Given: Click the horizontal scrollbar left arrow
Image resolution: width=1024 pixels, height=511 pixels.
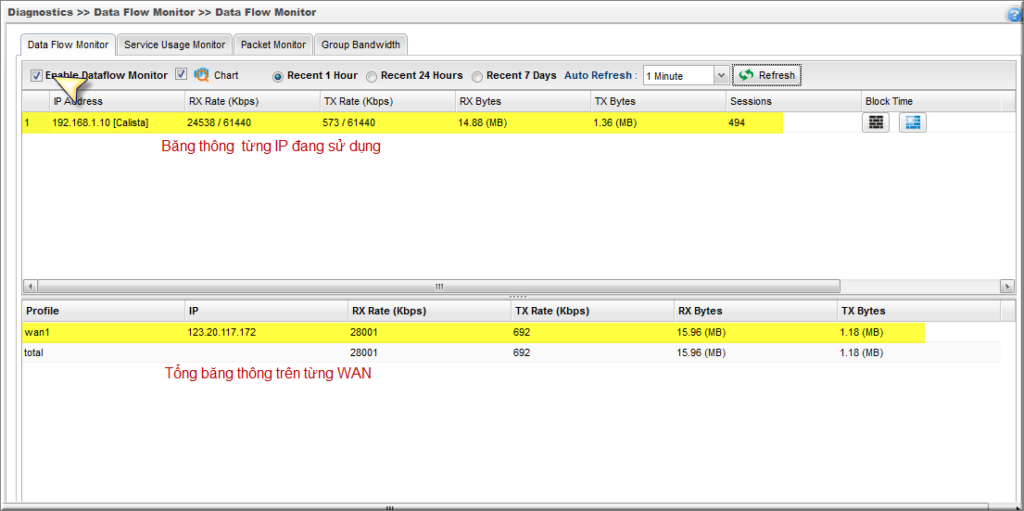Looking at the screenshot, I should click(x=29, y=286).
